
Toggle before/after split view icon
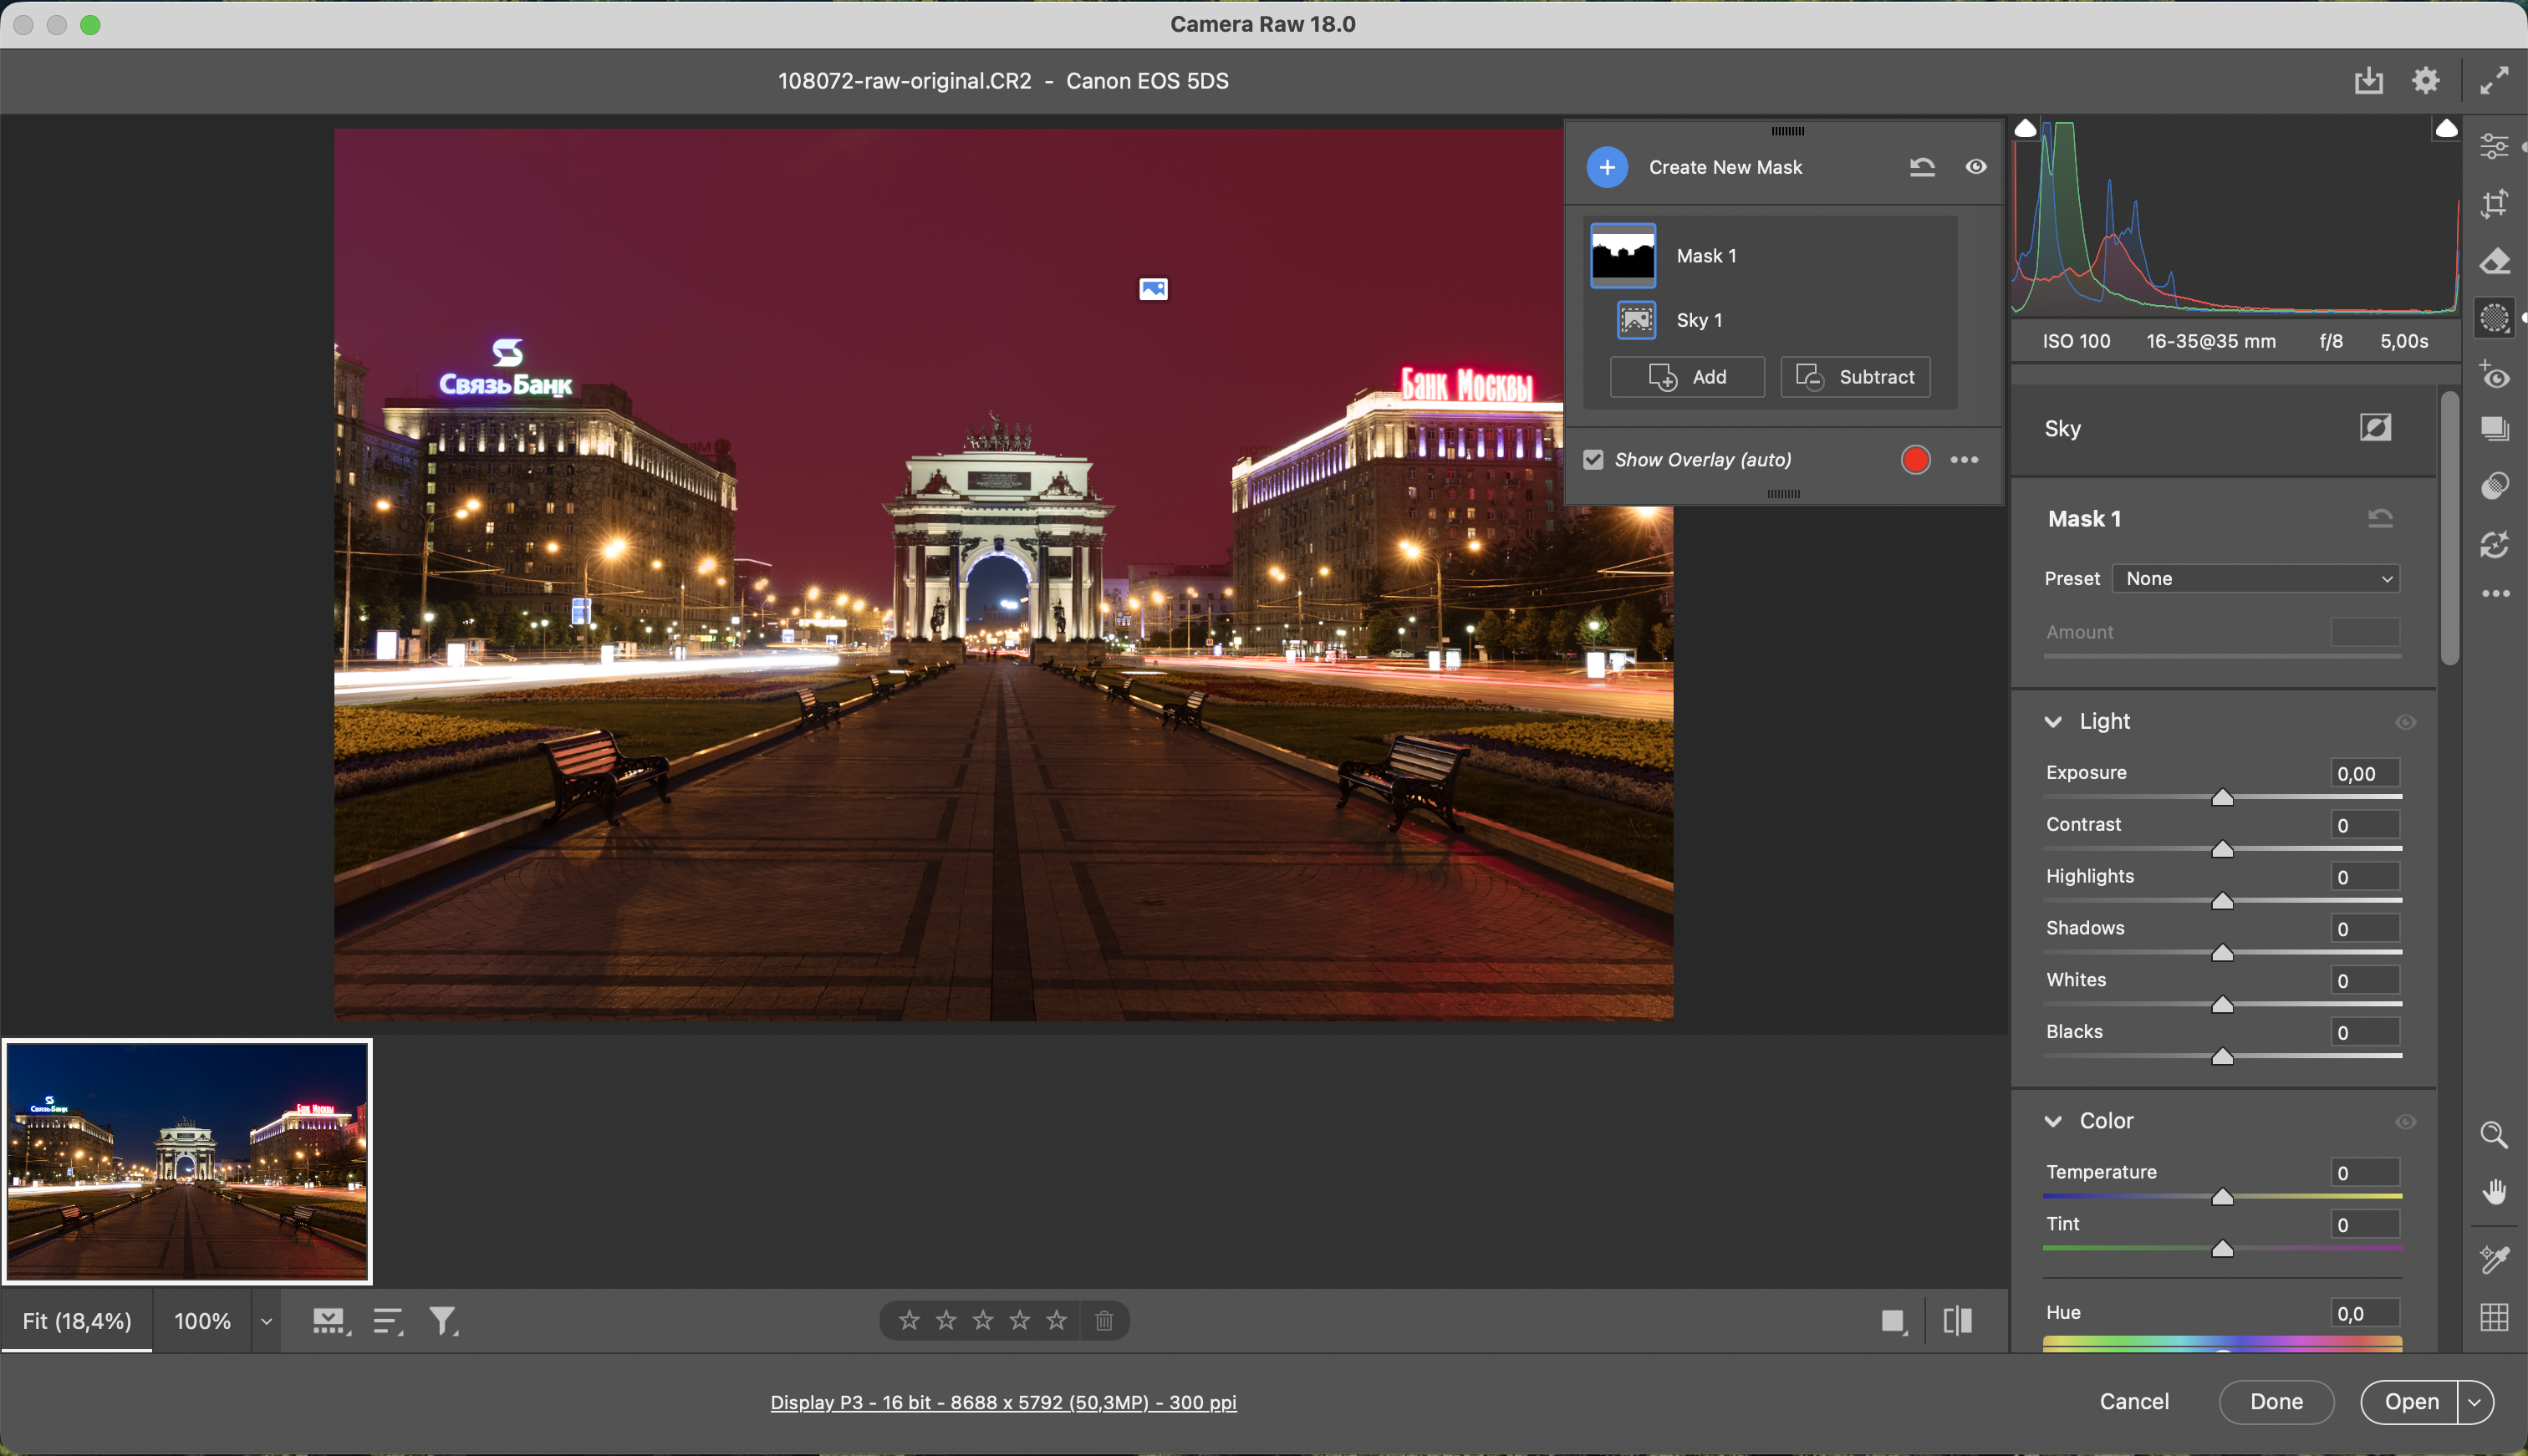[x=1957, y=1321]
